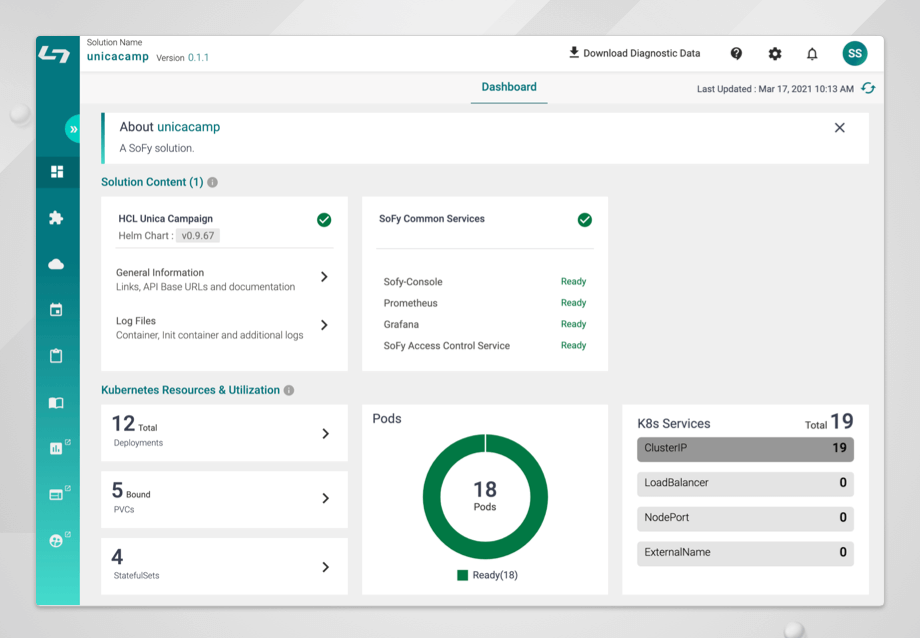Select the clipboard icon in sidebar
The width and height of the screenshot is (920, 638).
57,355
